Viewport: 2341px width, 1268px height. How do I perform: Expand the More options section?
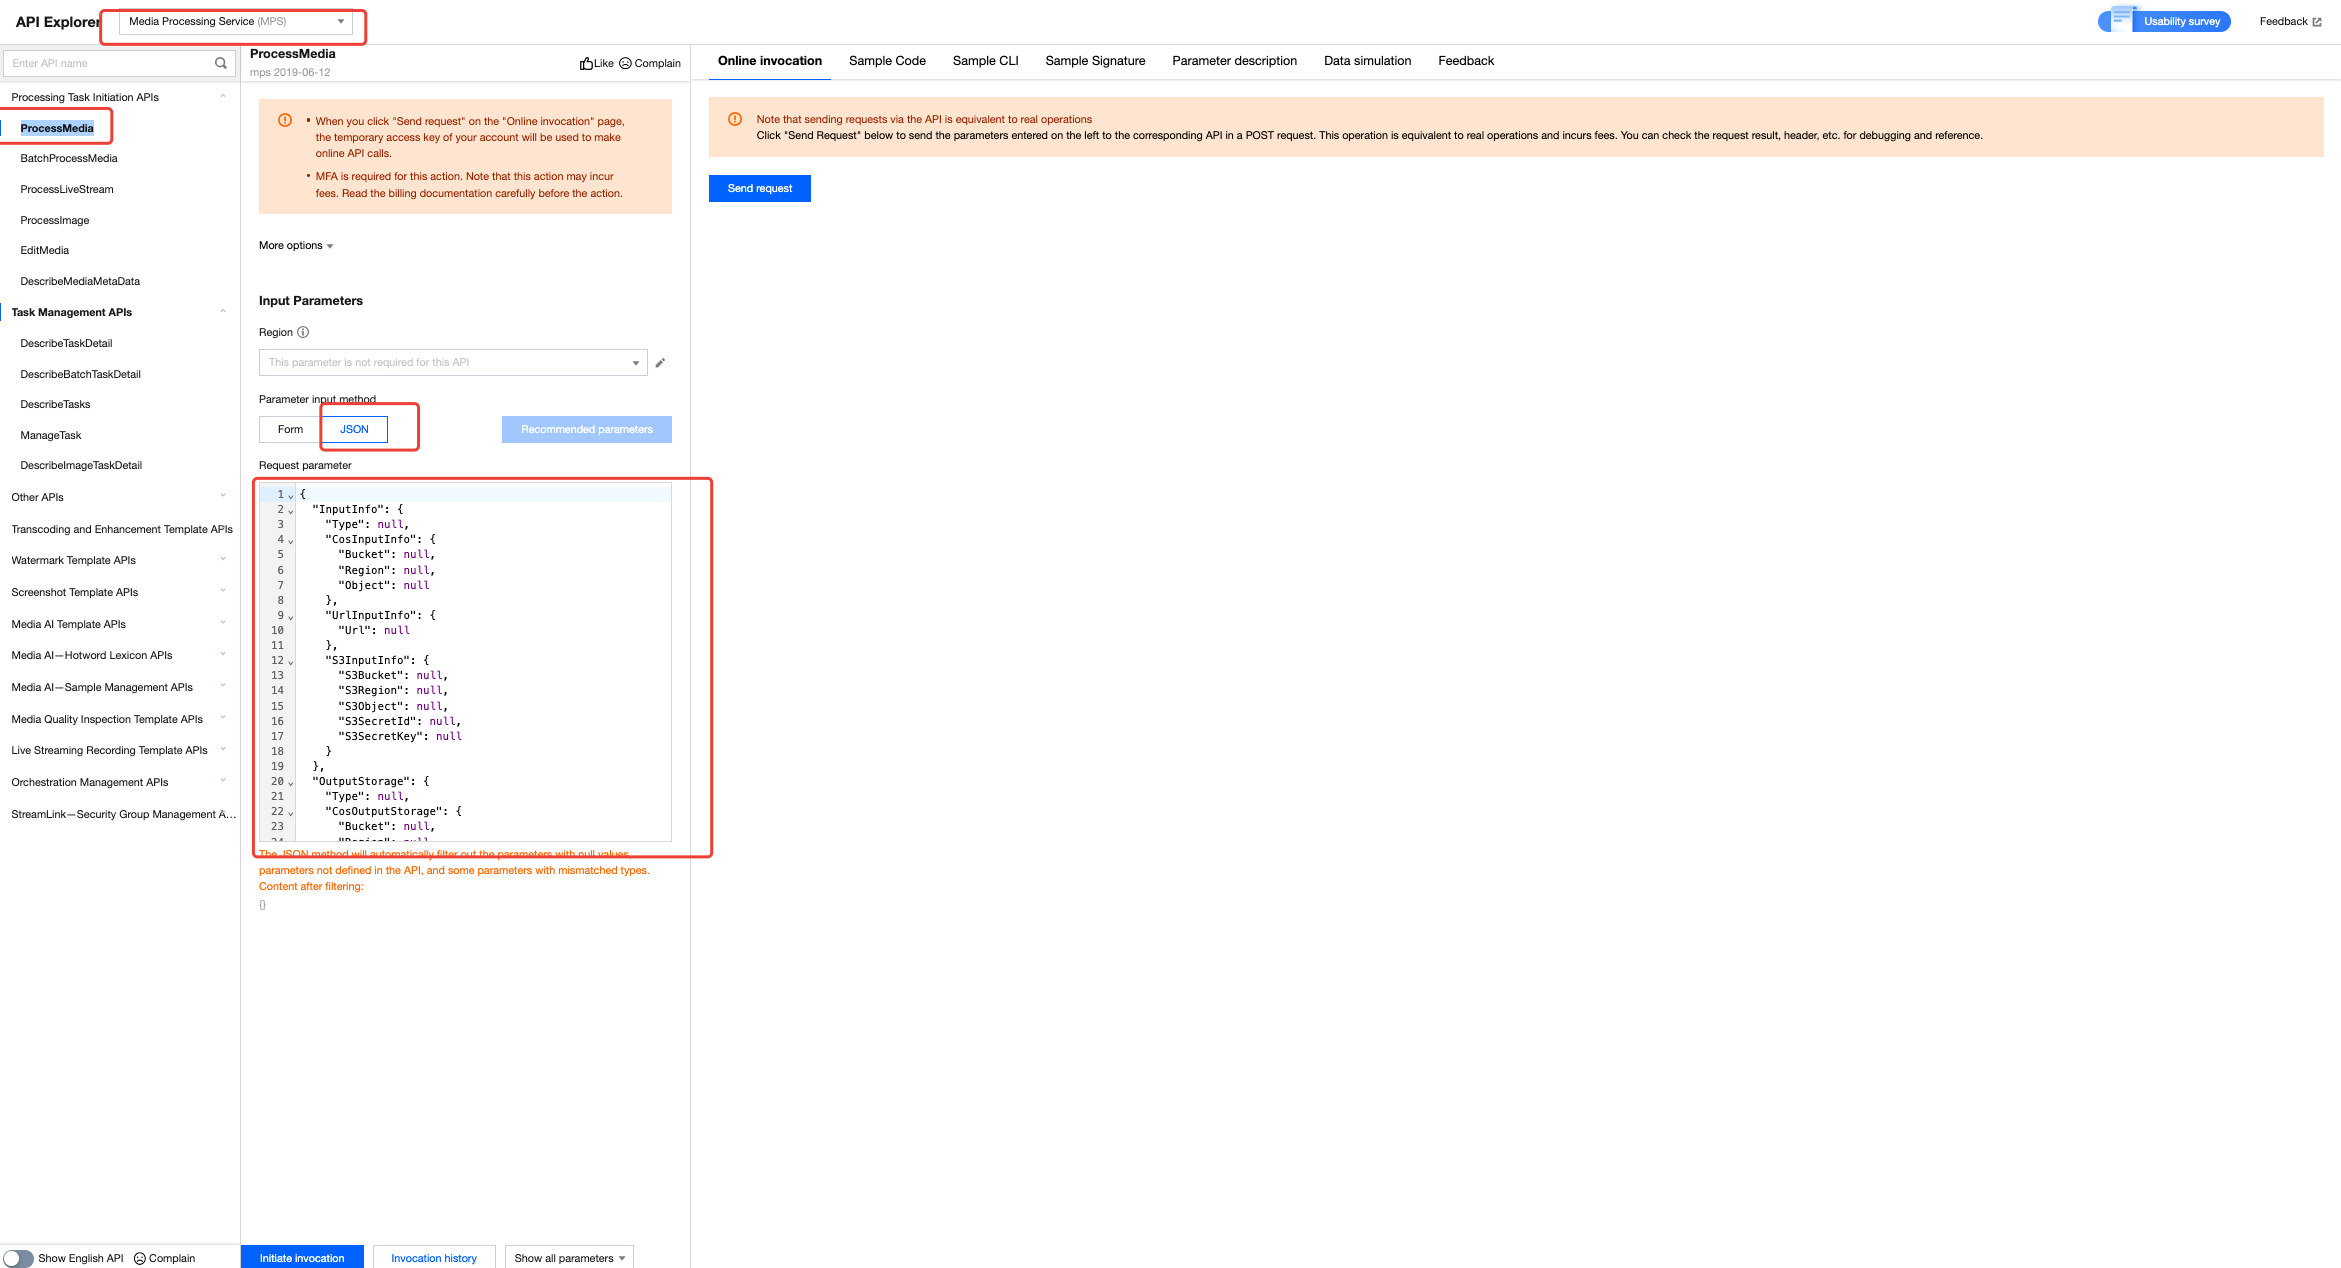[x=296, y=246]
